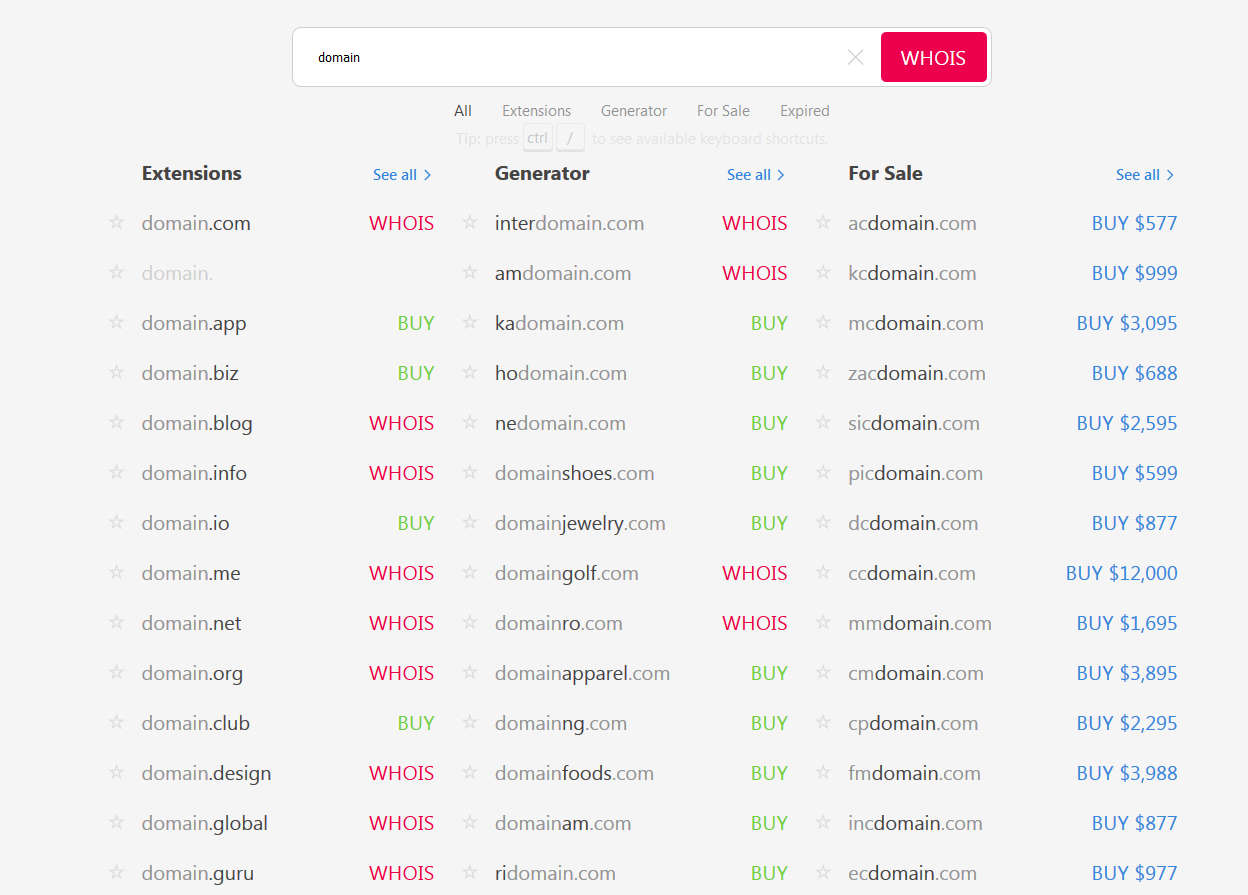Open the ridomain.com result
This screenshot has height=895, width=1248.
pos(555,873)
